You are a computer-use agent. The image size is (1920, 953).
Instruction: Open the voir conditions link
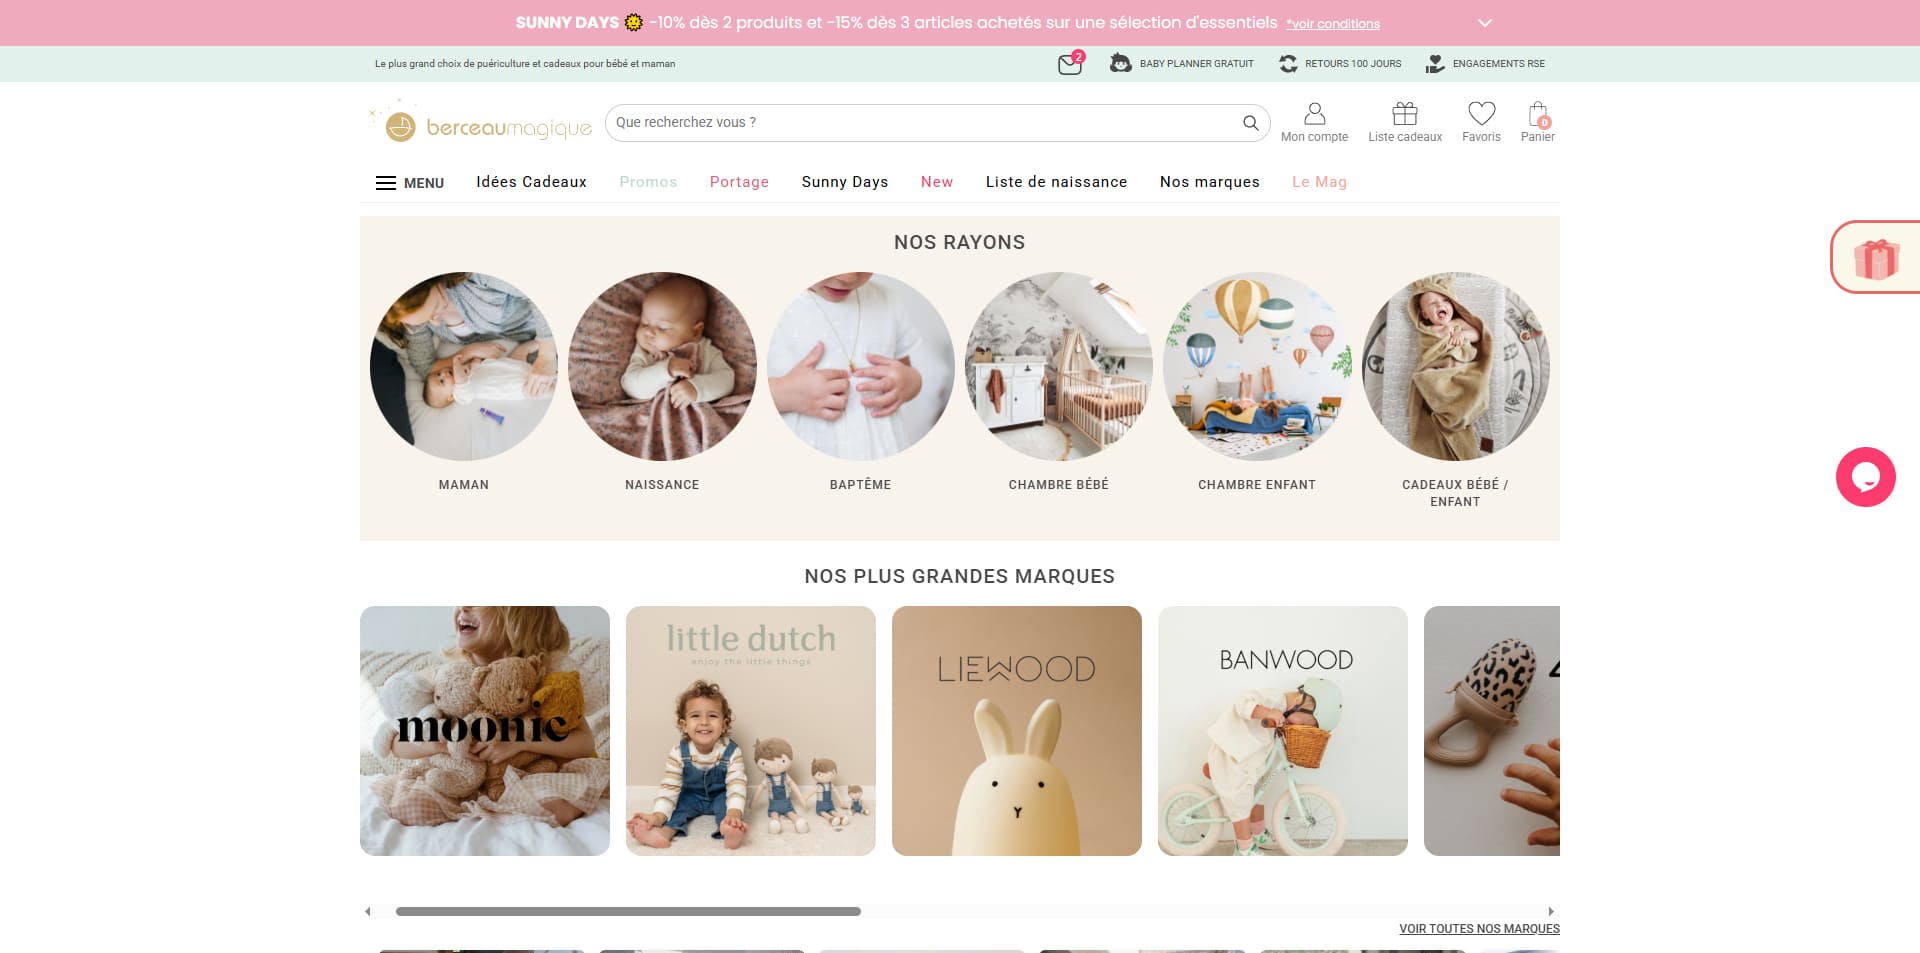click(x=1333, y=24)
